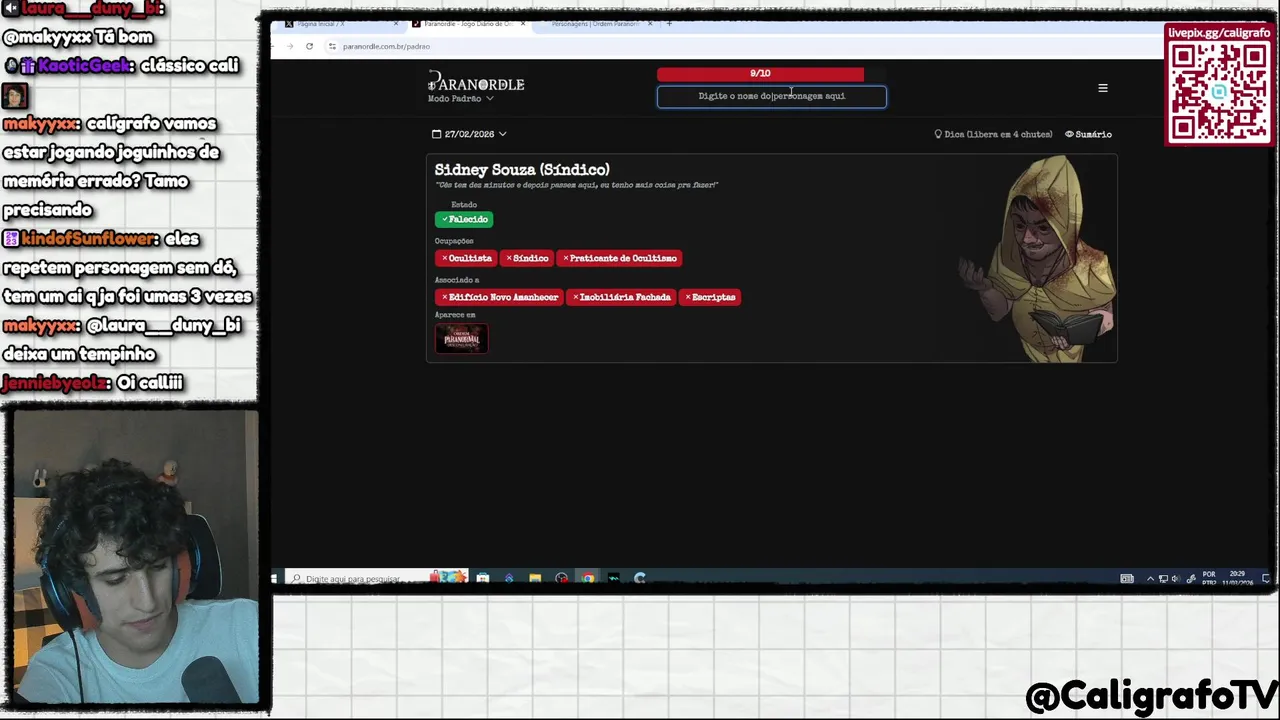This screenshot has width=1280, height=720.
Task: Click the Dica hint button
Action: pyautogui.click(x=993, y=134)
